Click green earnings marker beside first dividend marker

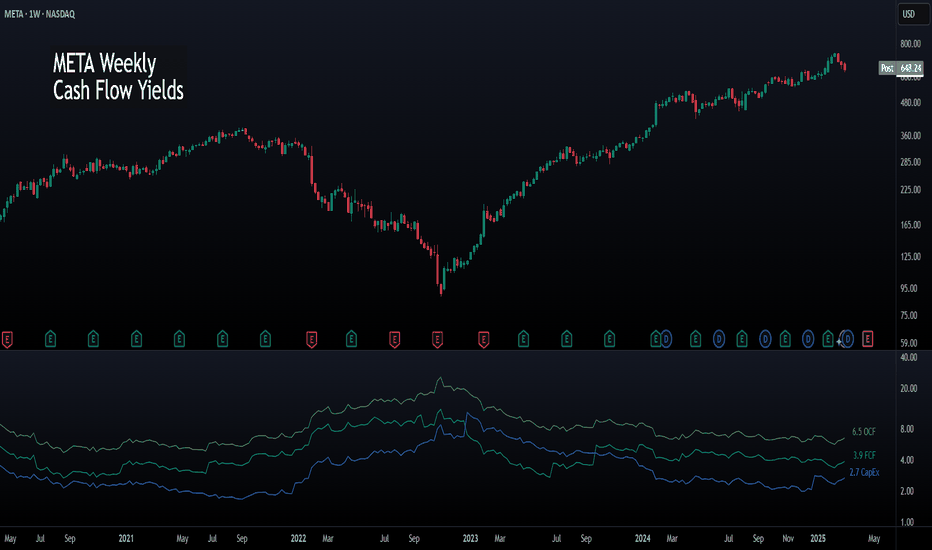655,340
